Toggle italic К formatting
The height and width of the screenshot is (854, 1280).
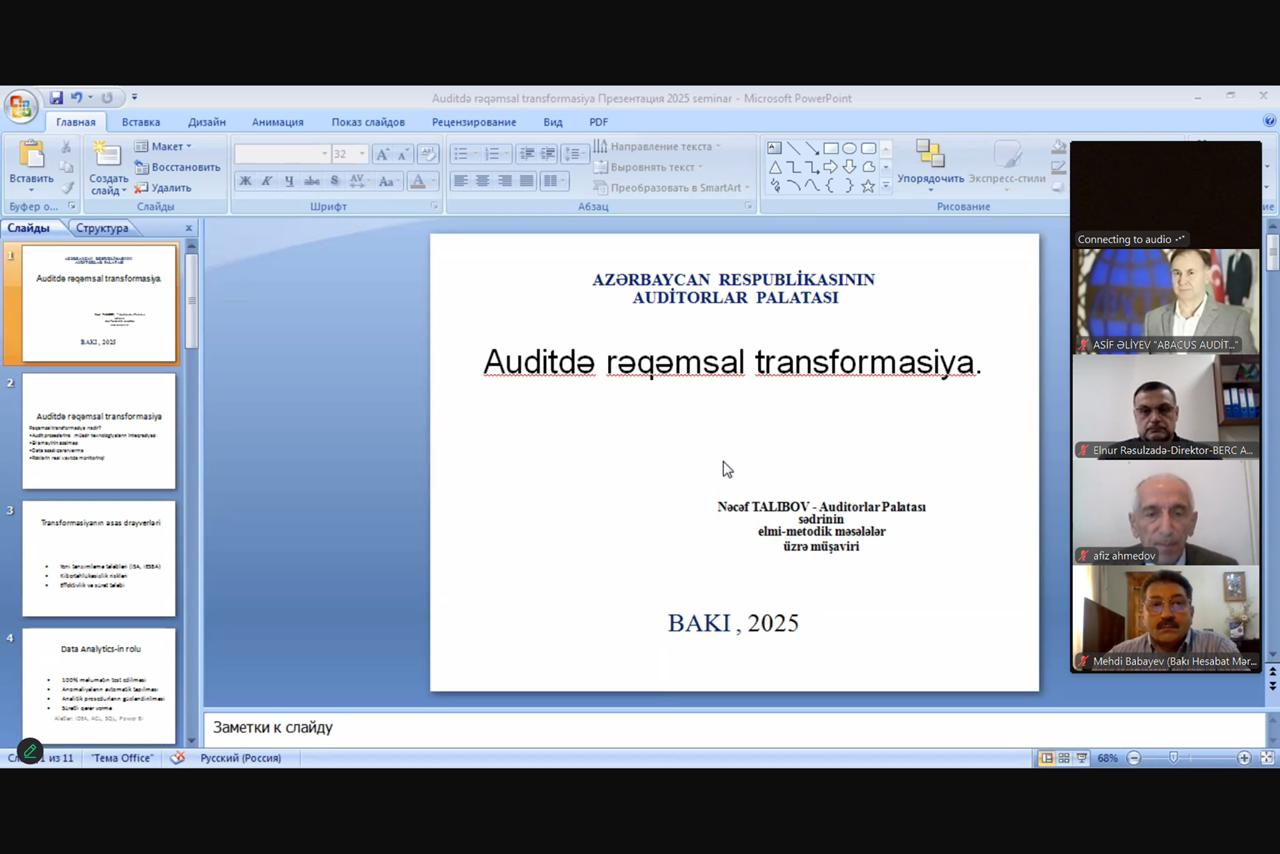pos(267,181)
